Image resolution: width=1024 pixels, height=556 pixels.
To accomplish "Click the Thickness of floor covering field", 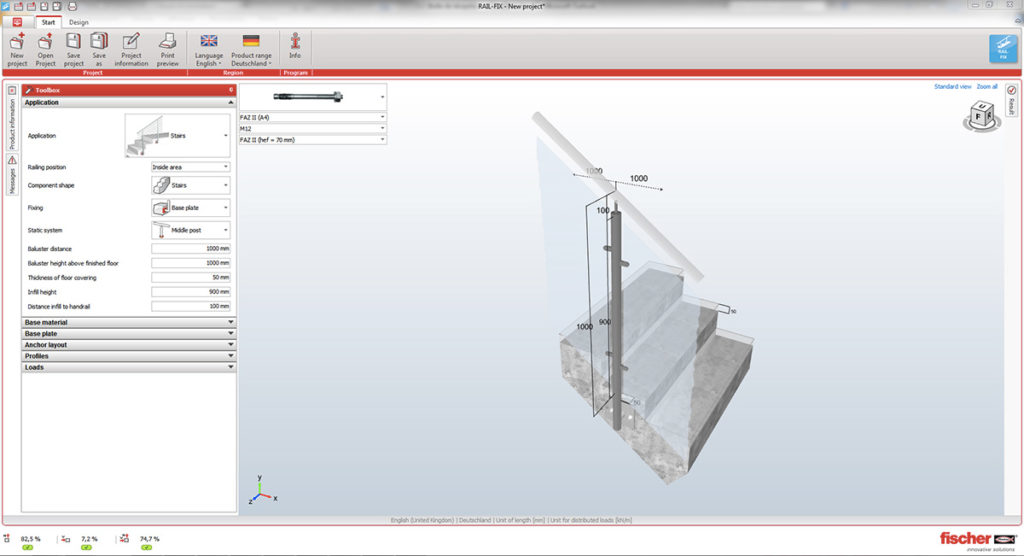I will pyautogui.click(x=190, y=278).
